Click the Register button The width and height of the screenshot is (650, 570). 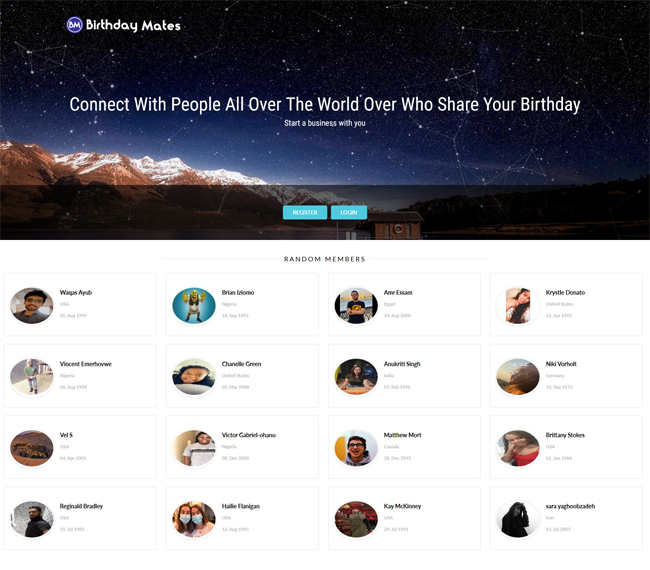[305, 212]
